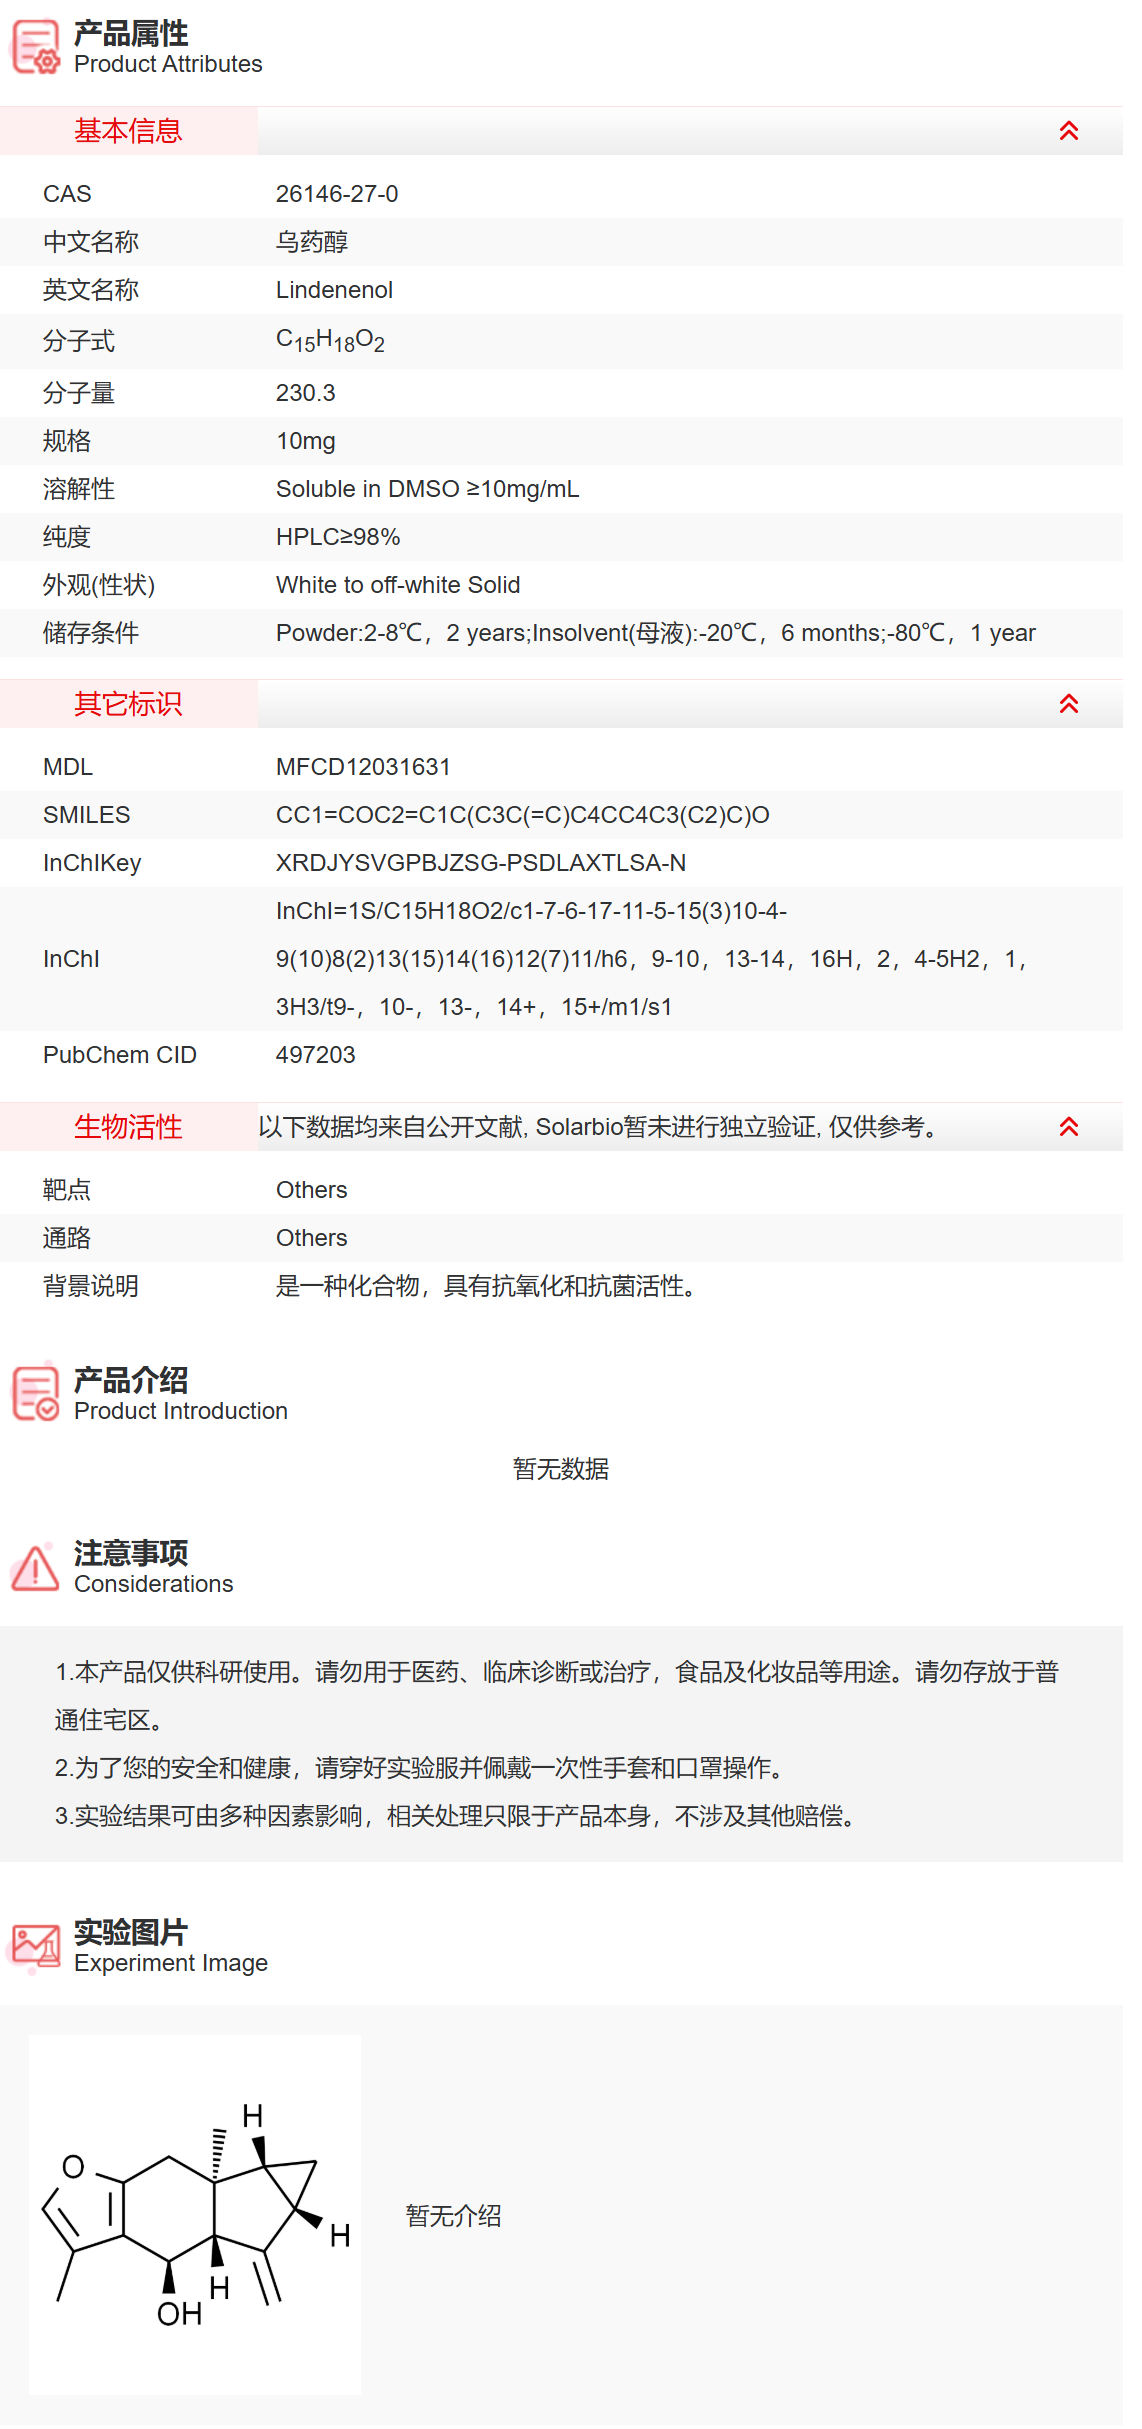Viewport: 1142px width, 2429px height.
Task: Click the storage conditions Powder:2-8℃ text
Action: click(656, 633)
